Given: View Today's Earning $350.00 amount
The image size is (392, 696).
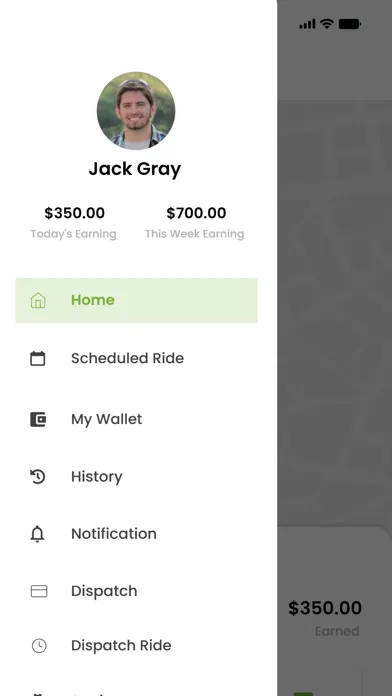Looking at the screenshot, I should pos(75,213).
